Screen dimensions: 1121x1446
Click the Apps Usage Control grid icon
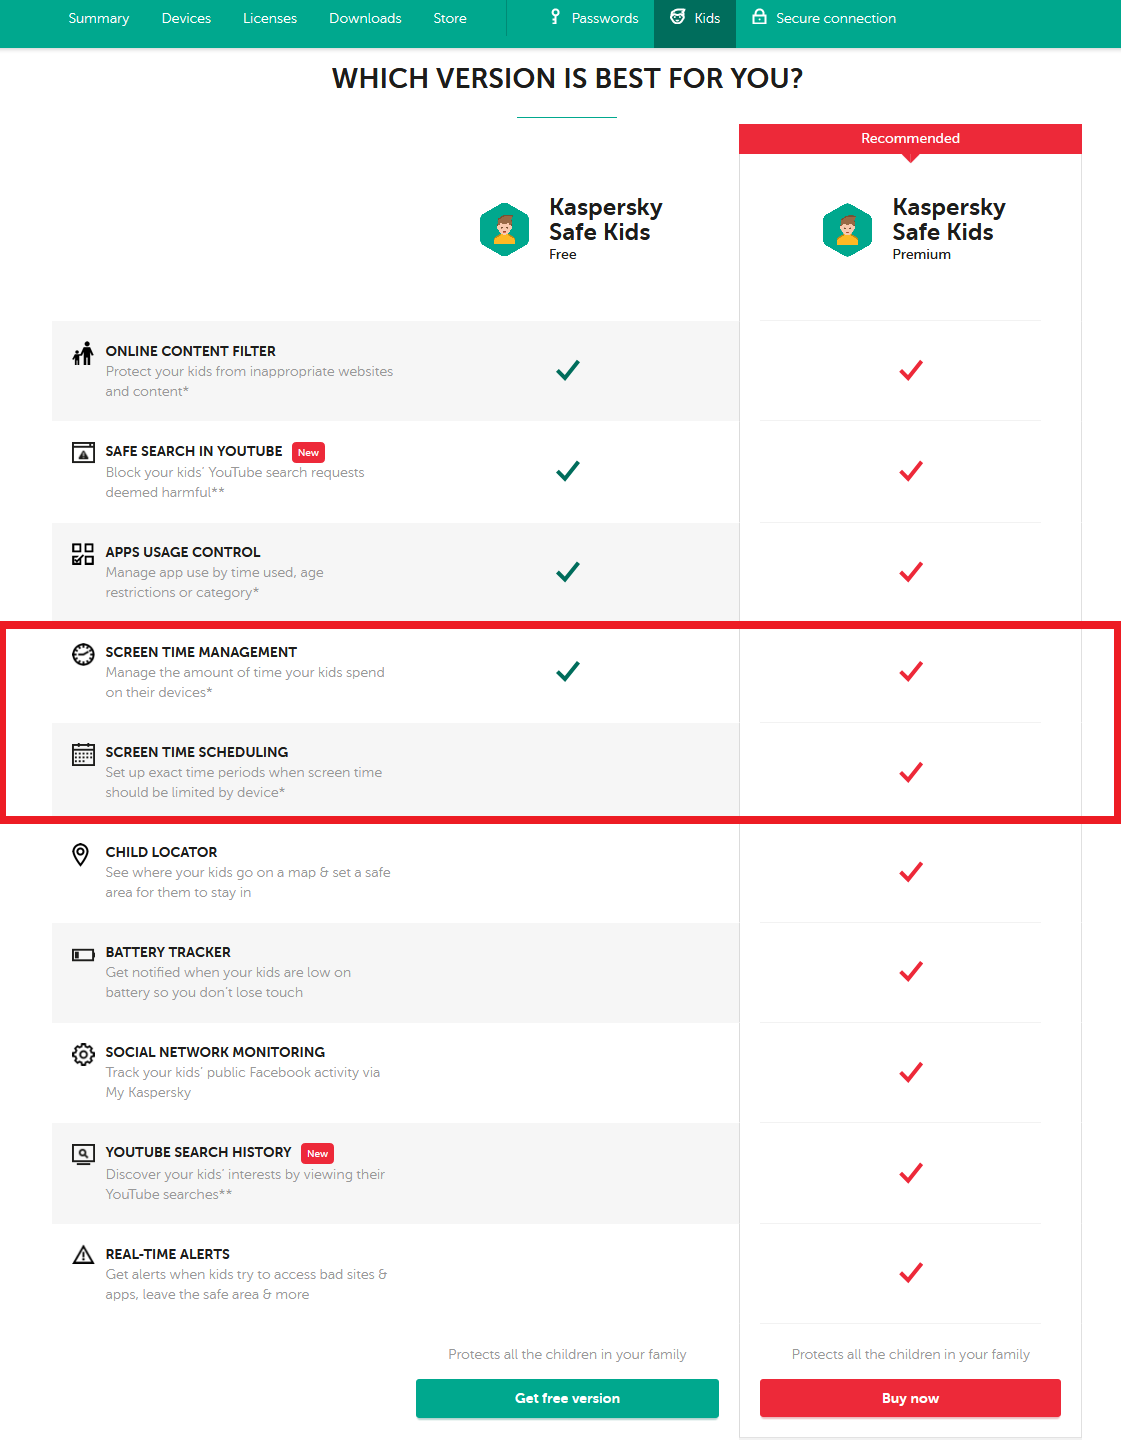83,554
